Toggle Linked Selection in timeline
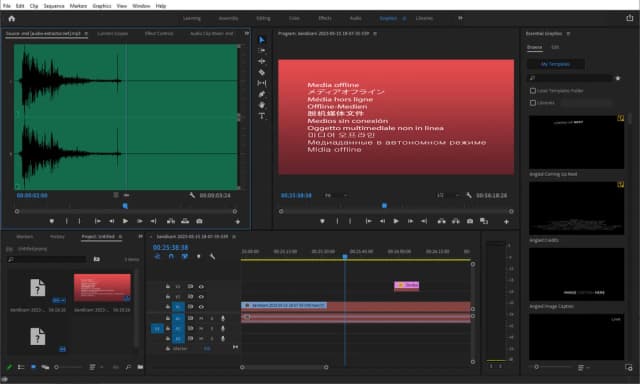The image size is (640, 384). click(185, 257)
